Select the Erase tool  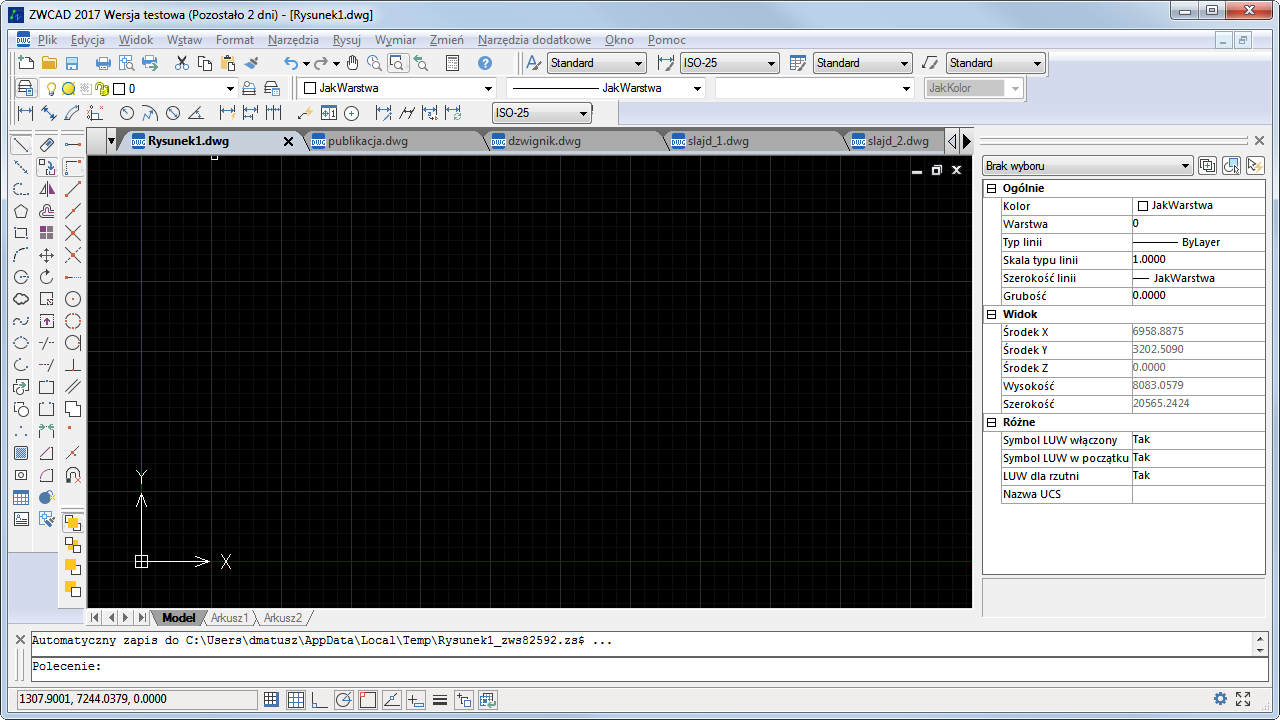(x=47, y=145)
